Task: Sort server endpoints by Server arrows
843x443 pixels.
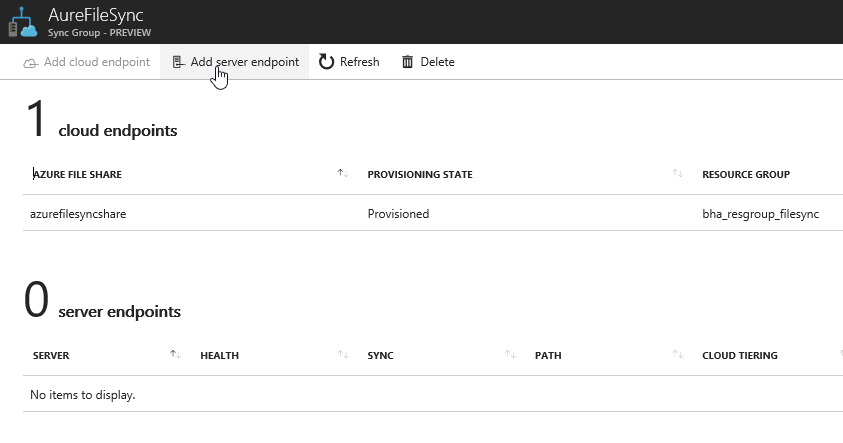Action: [175, 354]
